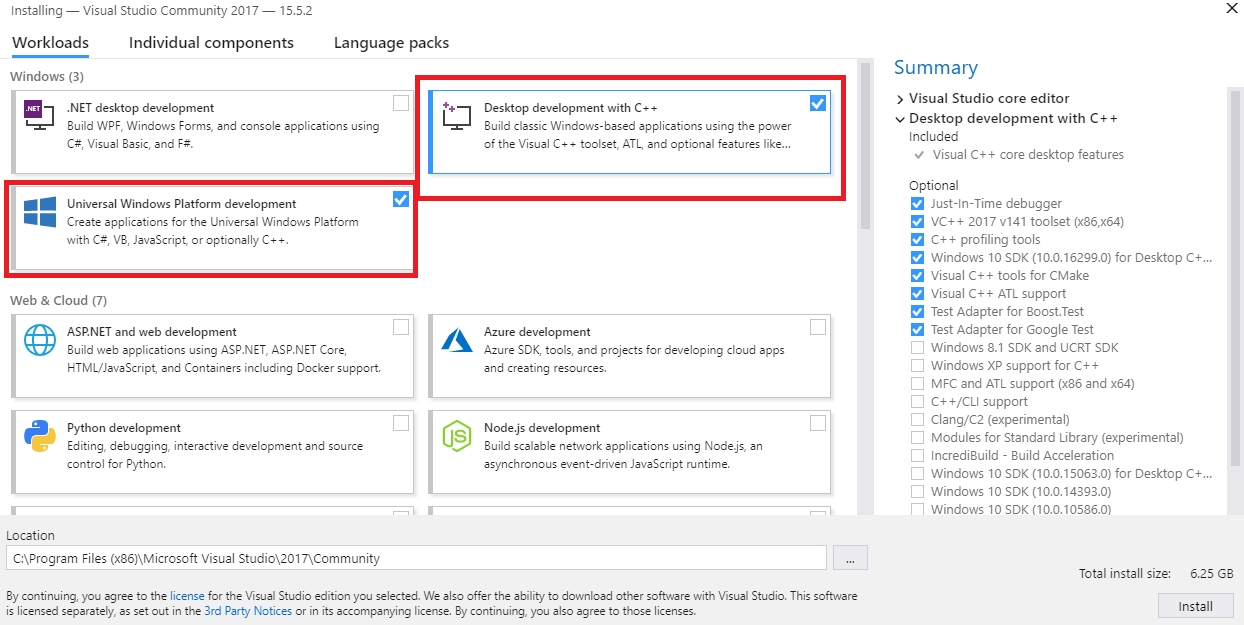Enable C++/CLI support option
This screenshot has width=1244, height=625.
(917, 401)
